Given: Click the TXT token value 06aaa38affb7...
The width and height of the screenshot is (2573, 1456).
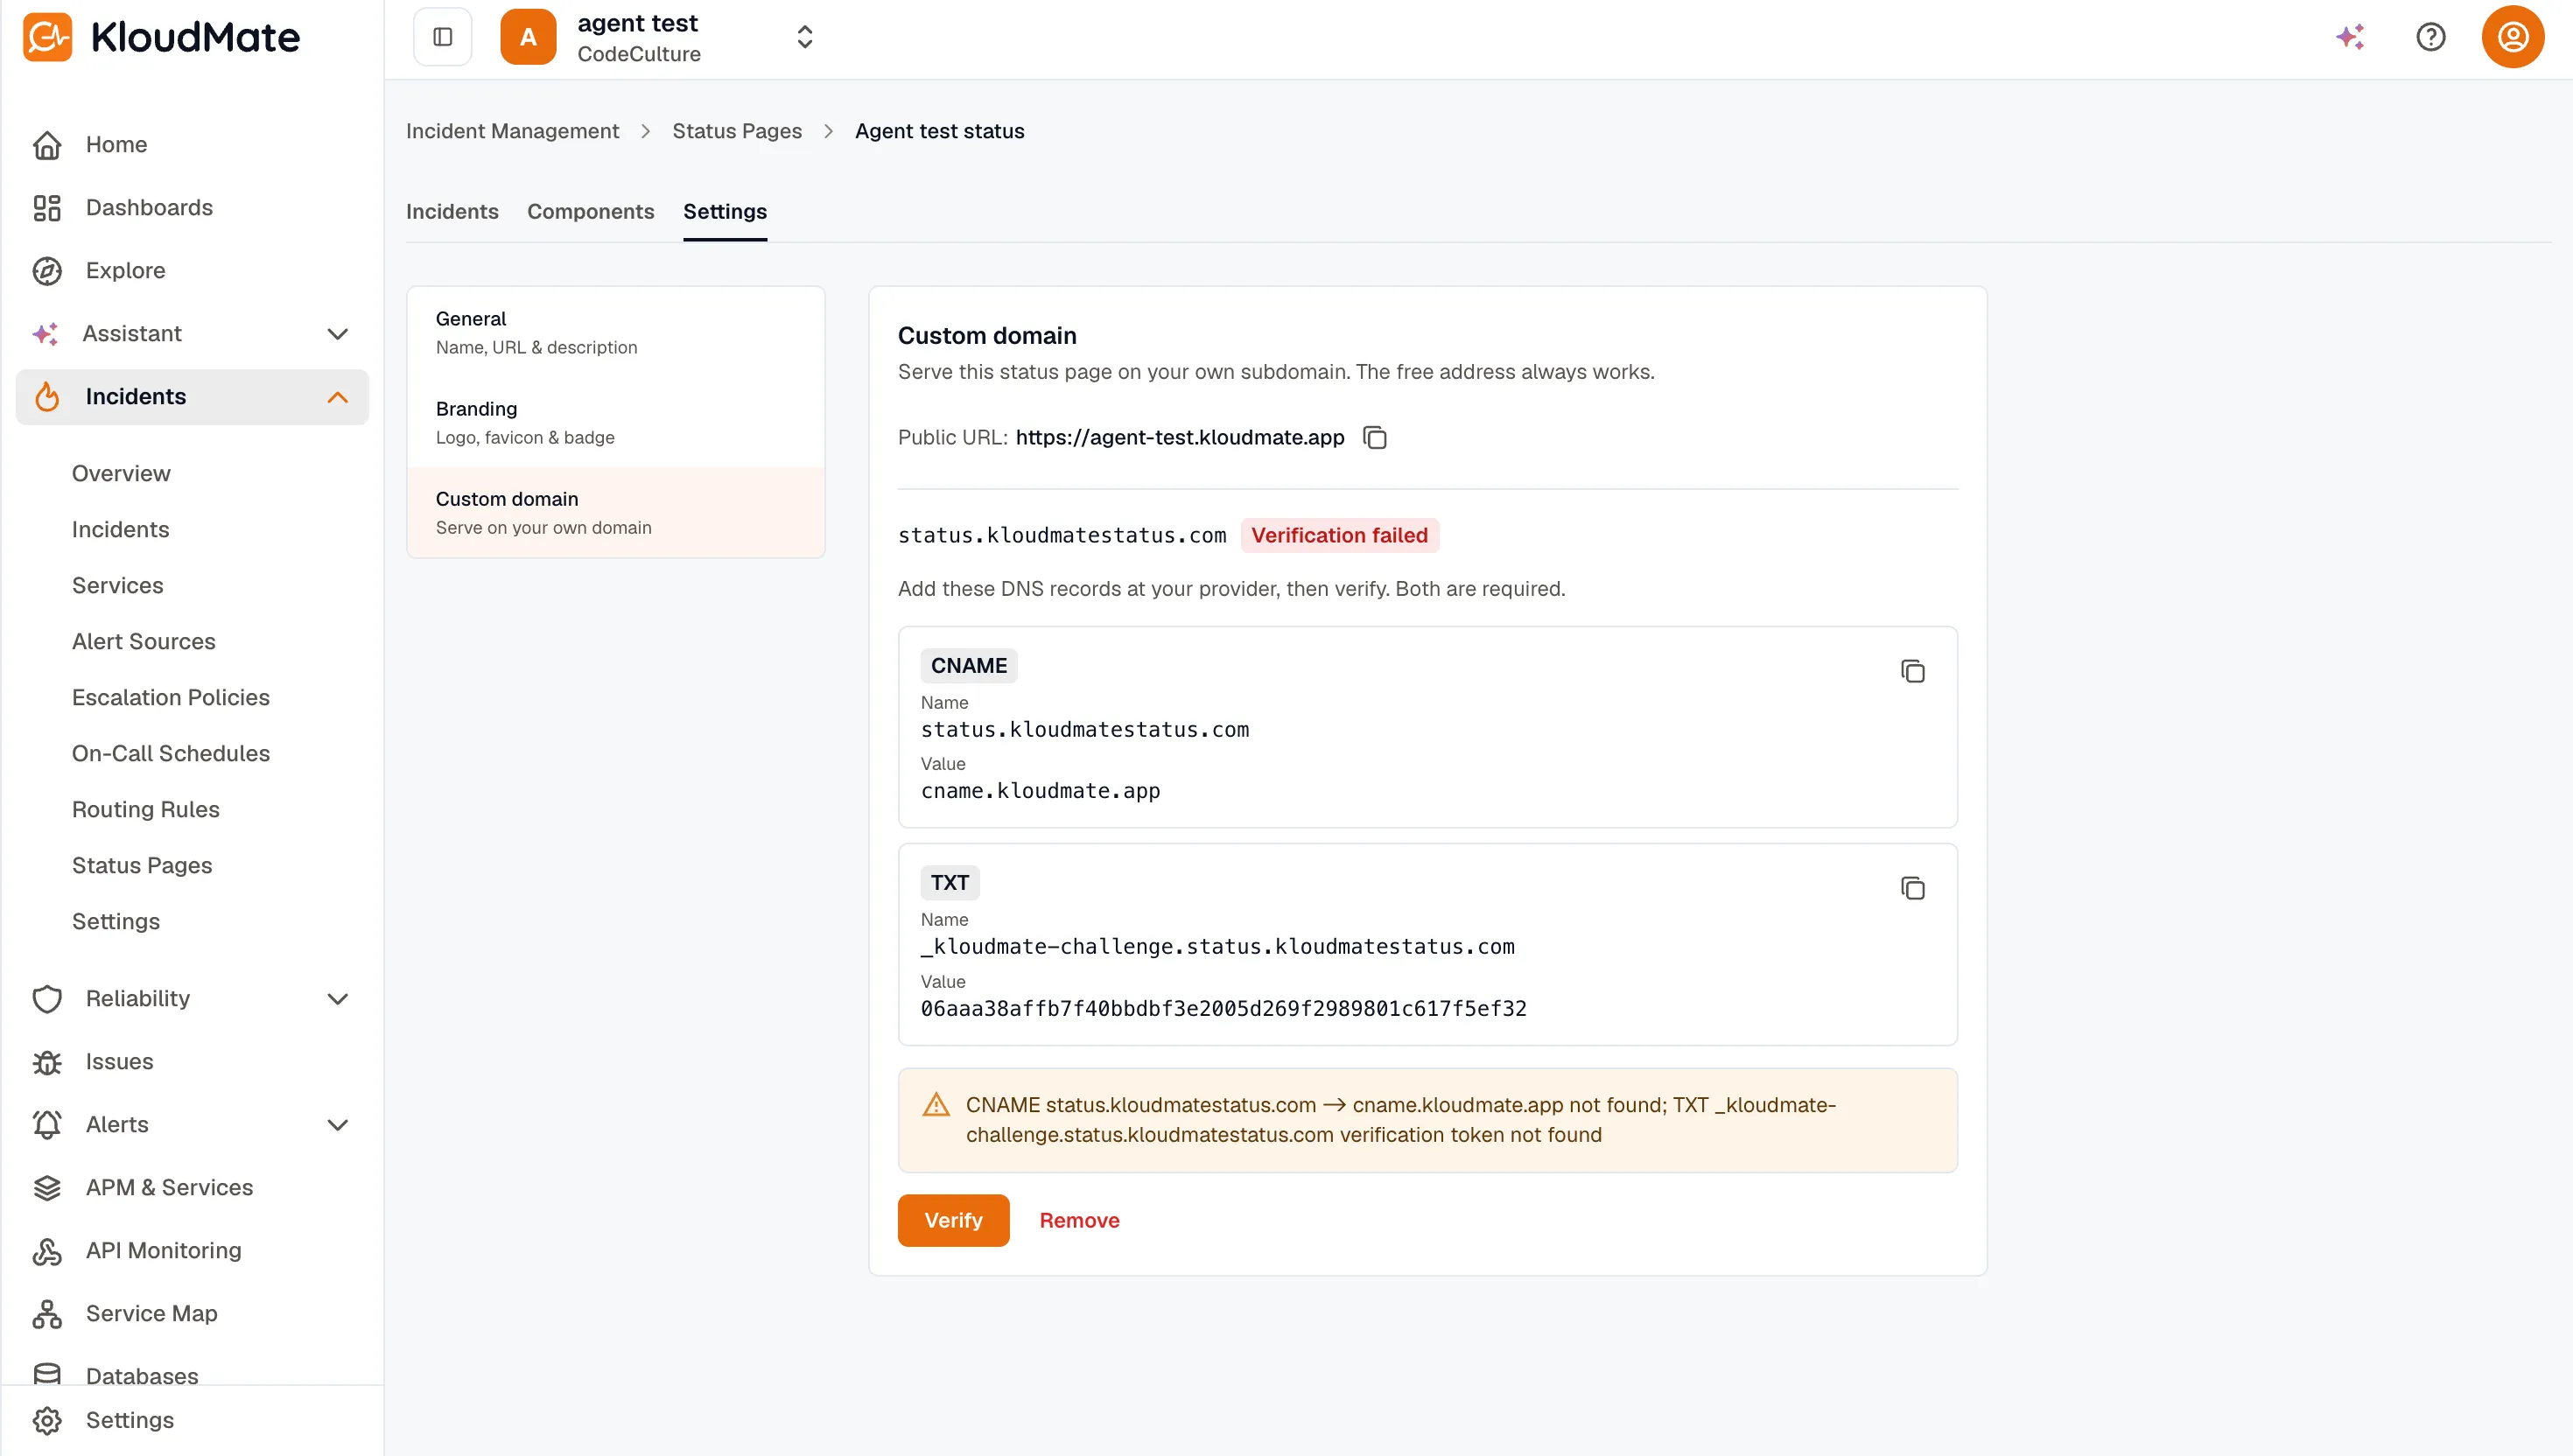Looking at the screenshot, I should [x=1223, y=1009].
